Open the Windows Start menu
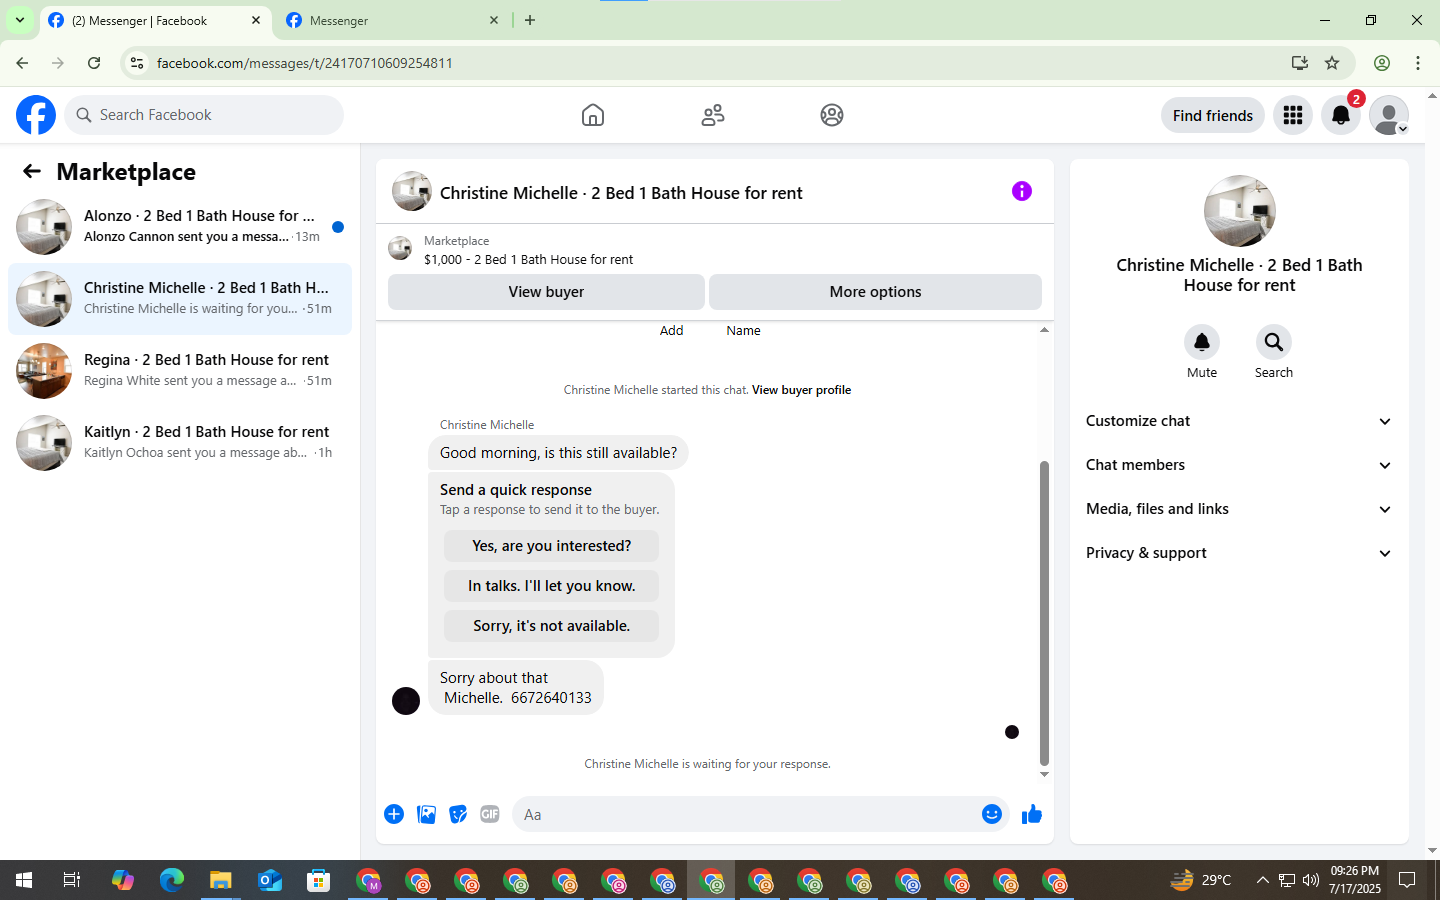This screenshot has height=900, width=1440. [x=24, y=880]
